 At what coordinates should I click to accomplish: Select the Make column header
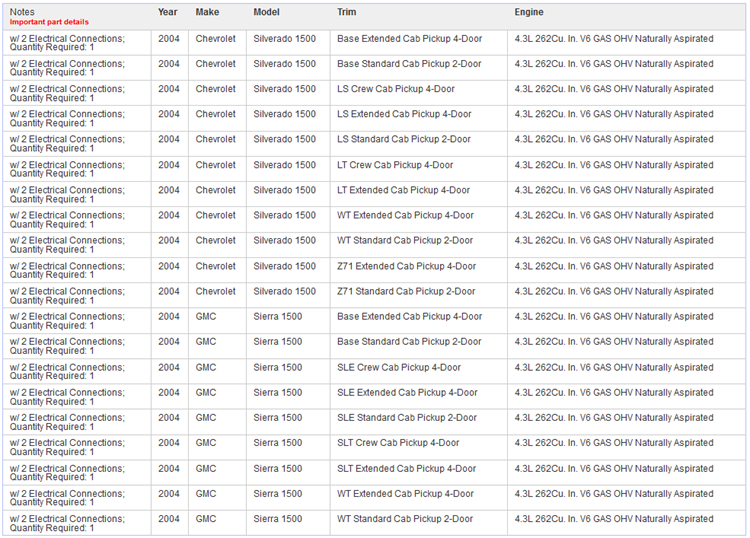(x=208, y=12)
